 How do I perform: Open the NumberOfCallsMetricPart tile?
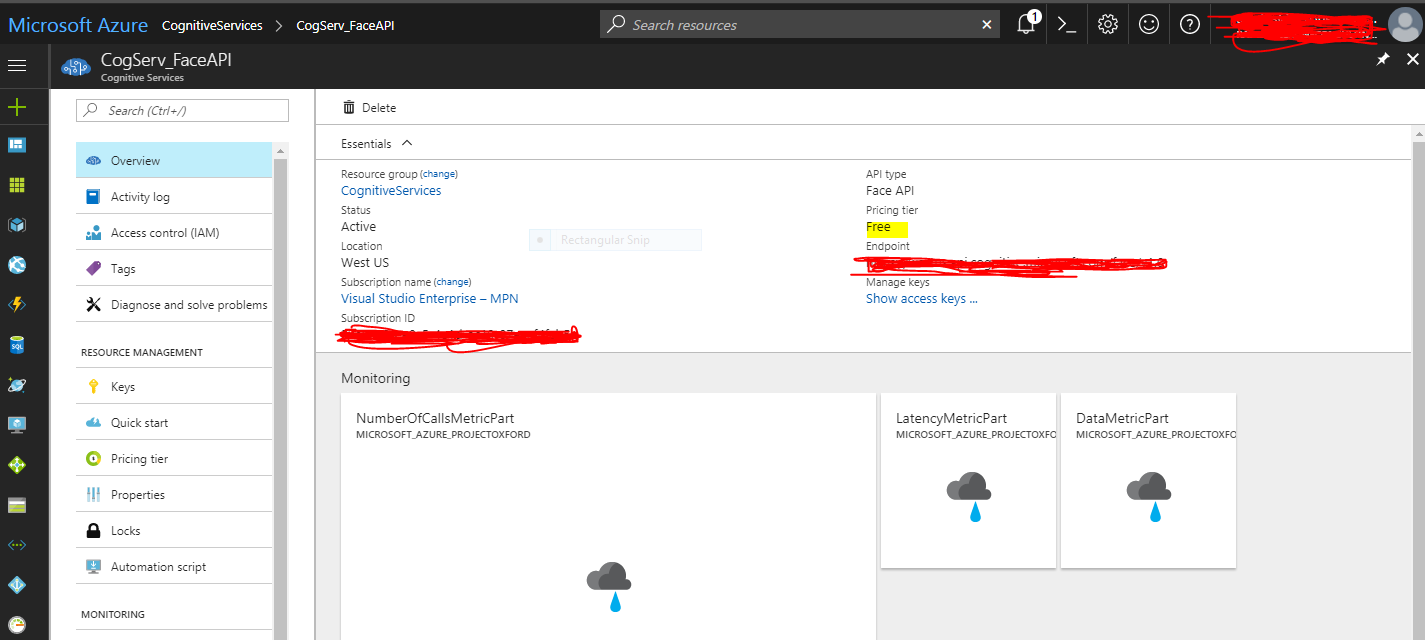[x=608, y=516]
